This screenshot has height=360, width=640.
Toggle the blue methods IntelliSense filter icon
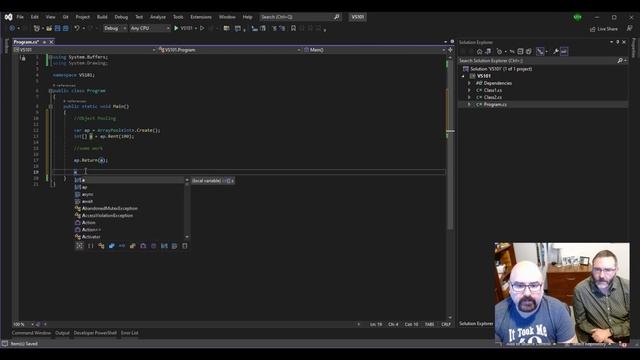pos(111,246)
